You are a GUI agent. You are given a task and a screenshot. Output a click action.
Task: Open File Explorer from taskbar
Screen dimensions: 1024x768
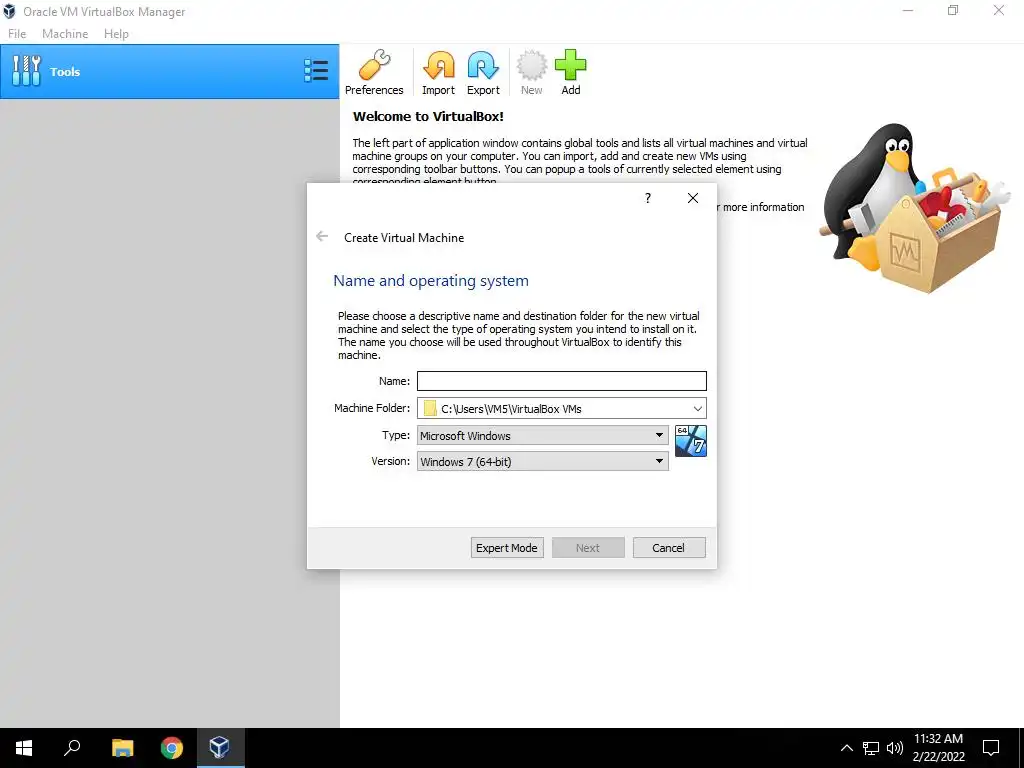(x=122, y=748)
